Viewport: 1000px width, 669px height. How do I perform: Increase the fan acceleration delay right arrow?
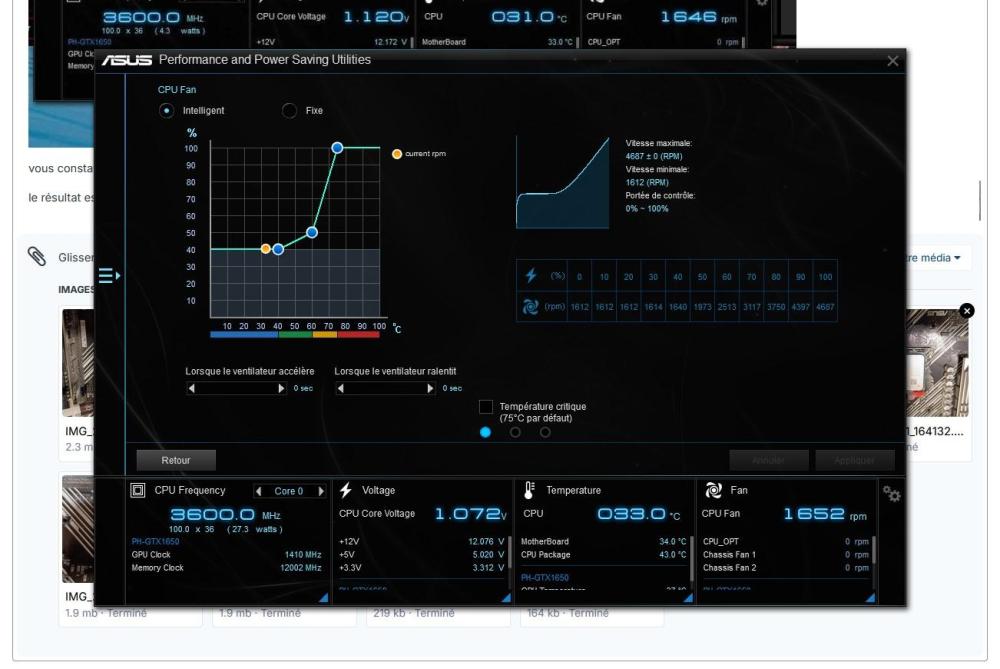(x=281, y=388)
